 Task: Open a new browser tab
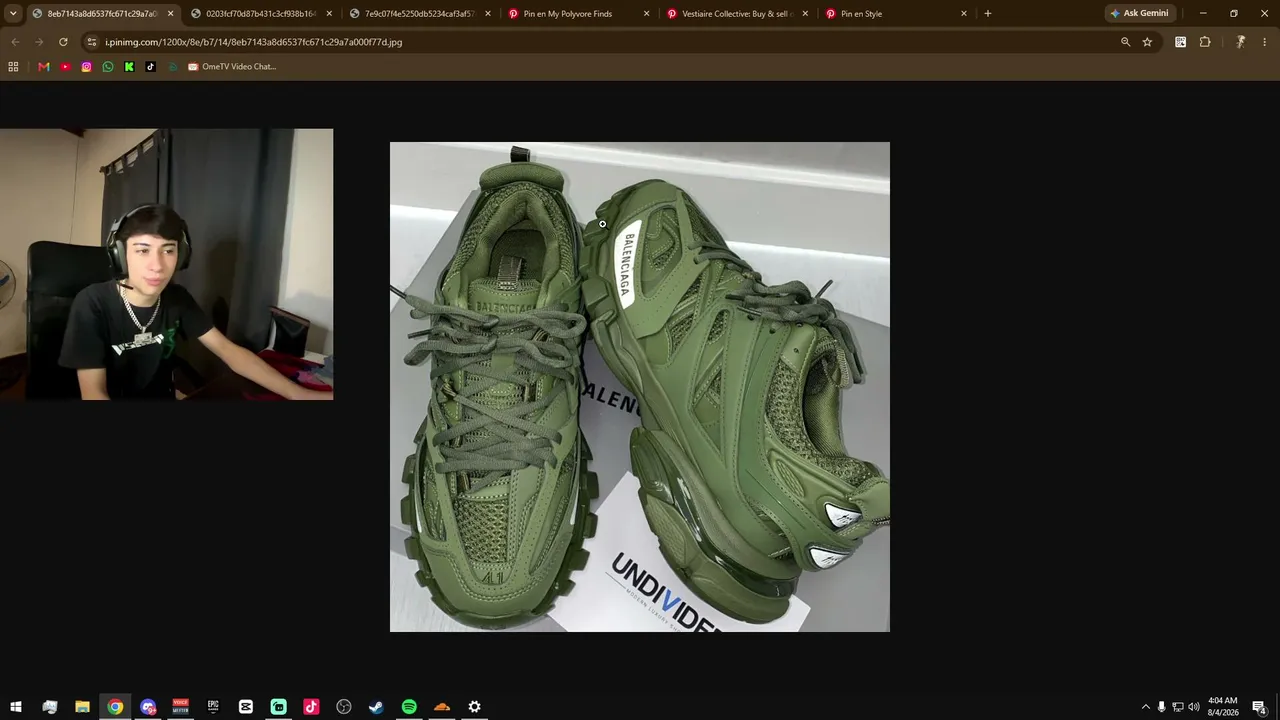pyautogui.click(x=988, y=13)
